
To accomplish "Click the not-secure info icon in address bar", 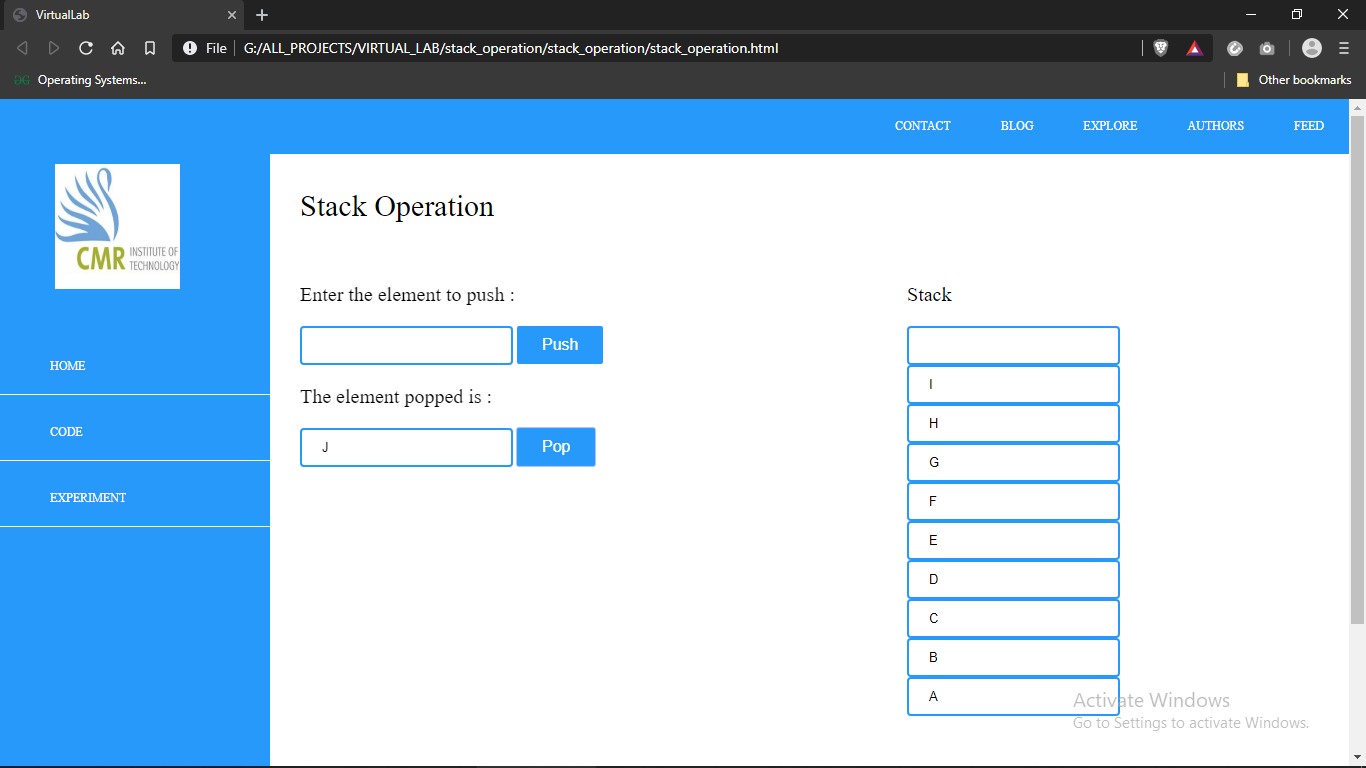I will (x=190, y=48).
